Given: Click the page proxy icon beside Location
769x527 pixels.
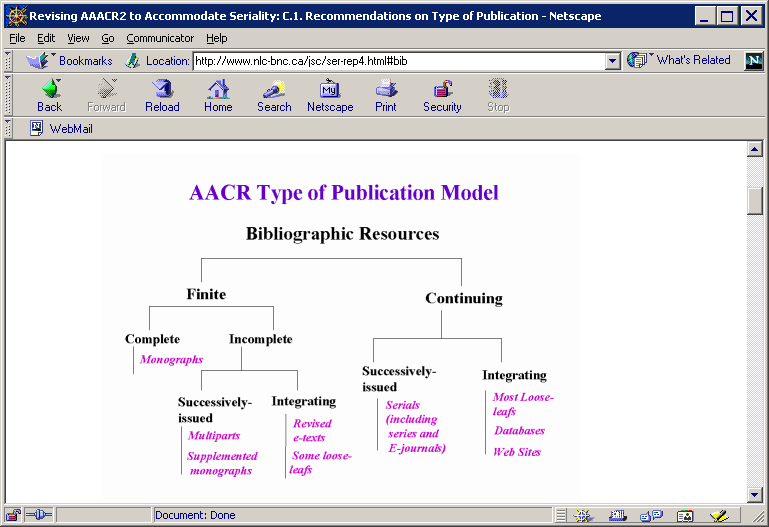Looking at the screenshot, I should coord(132,61).
